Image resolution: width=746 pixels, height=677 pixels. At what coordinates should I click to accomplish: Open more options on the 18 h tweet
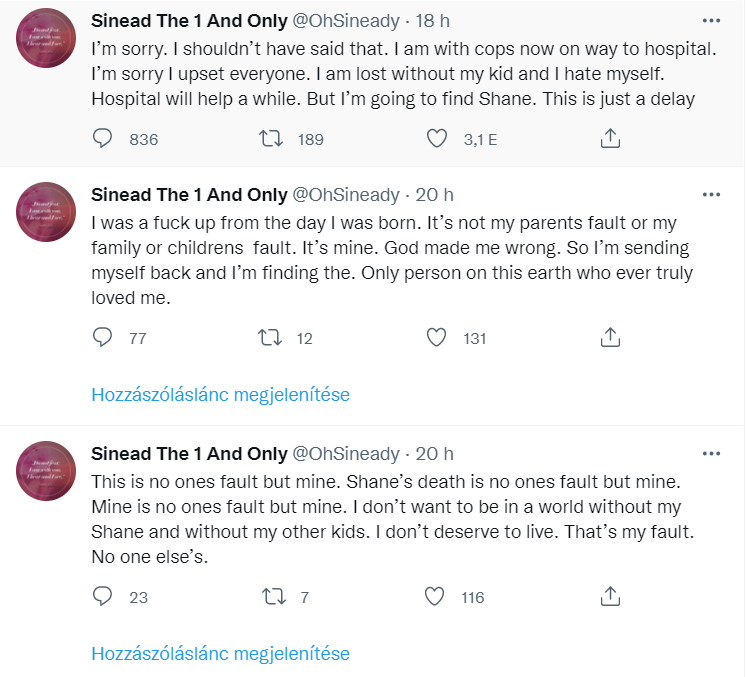pos(711,21)
